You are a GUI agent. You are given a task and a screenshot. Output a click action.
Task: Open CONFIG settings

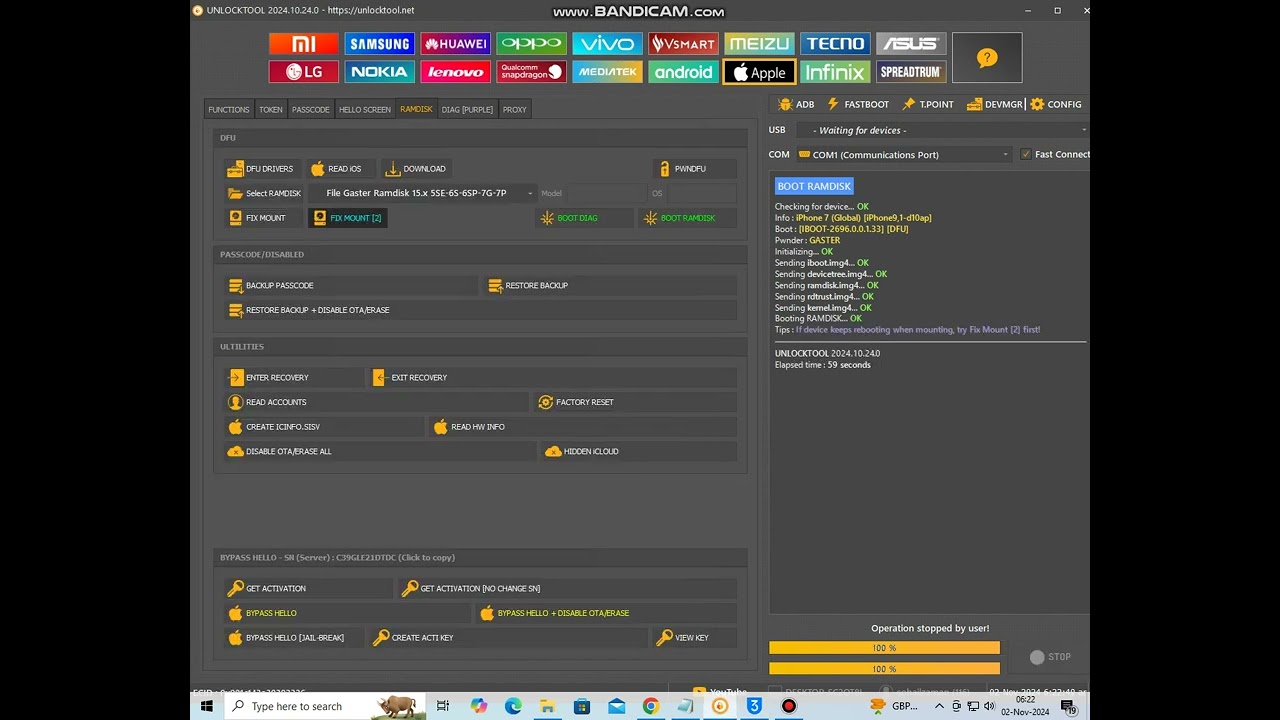1056,104
